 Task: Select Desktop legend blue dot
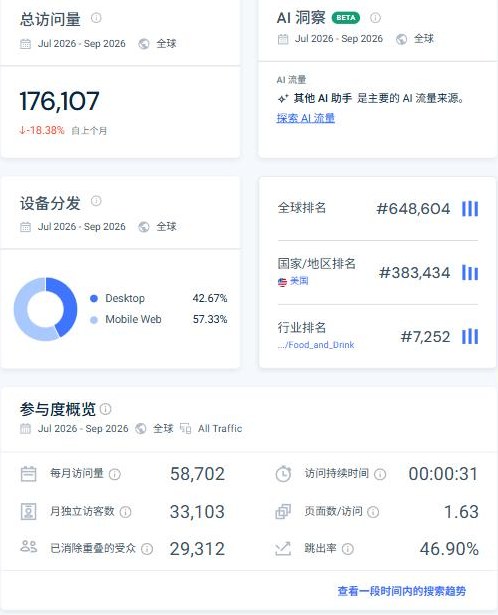94,298
